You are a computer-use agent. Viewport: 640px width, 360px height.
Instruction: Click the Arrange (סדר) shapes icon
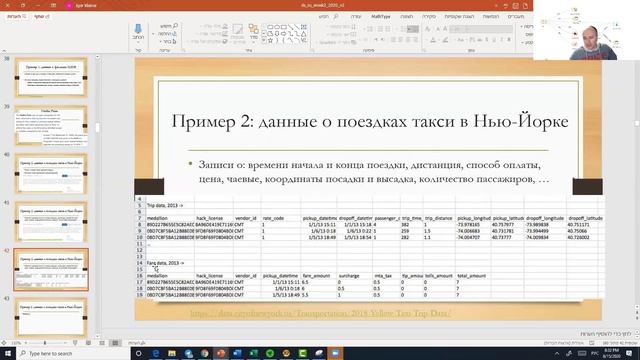pos(253,29)
